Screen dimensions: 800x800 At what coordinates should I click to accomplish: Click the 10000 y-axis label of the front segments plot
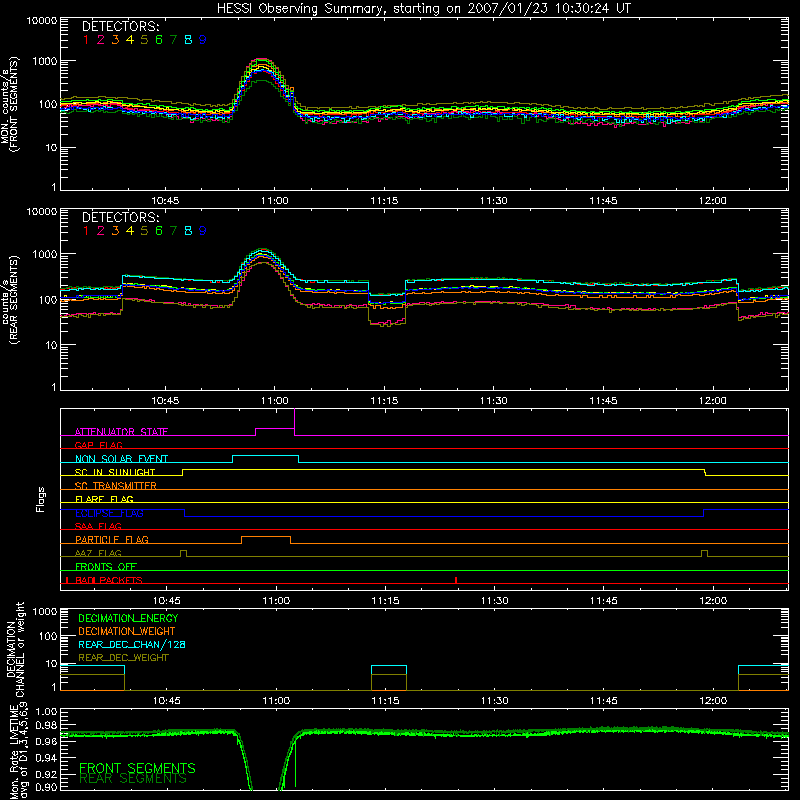click(x=42, y=21)
